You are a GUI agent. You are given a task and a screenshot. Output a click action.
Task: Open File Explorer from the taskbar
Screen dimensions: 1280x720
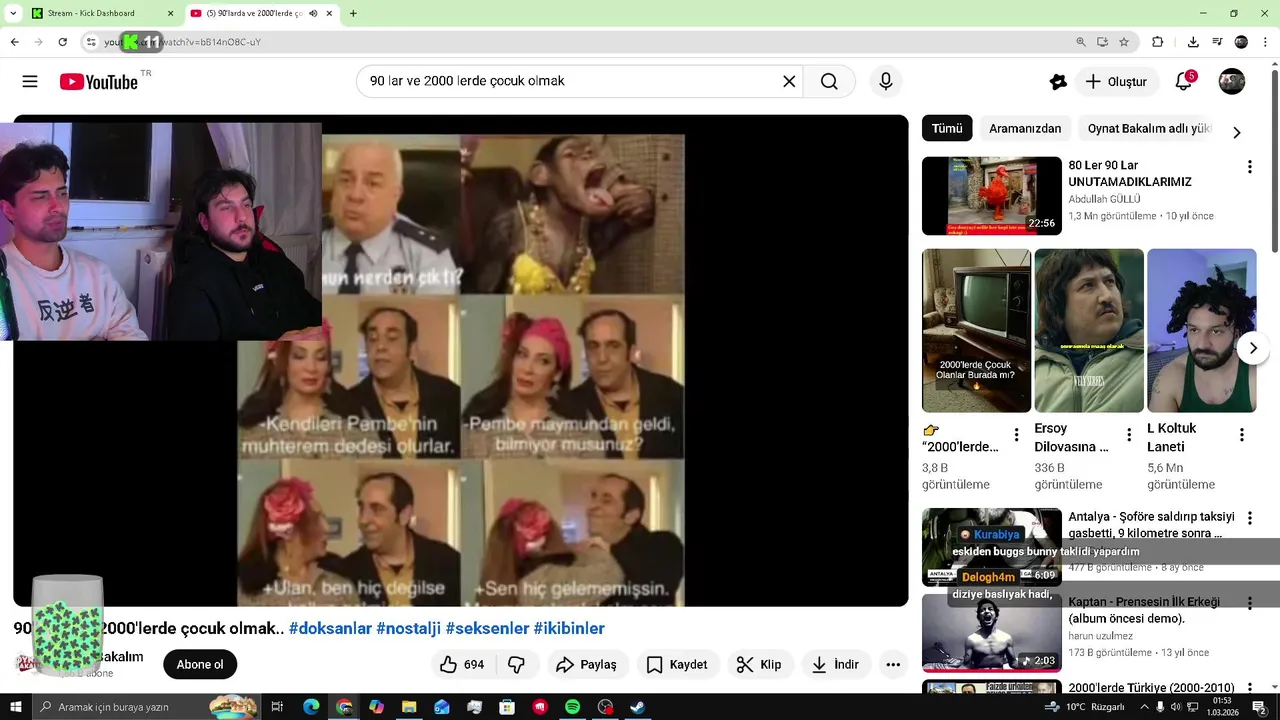click(409, 707)
